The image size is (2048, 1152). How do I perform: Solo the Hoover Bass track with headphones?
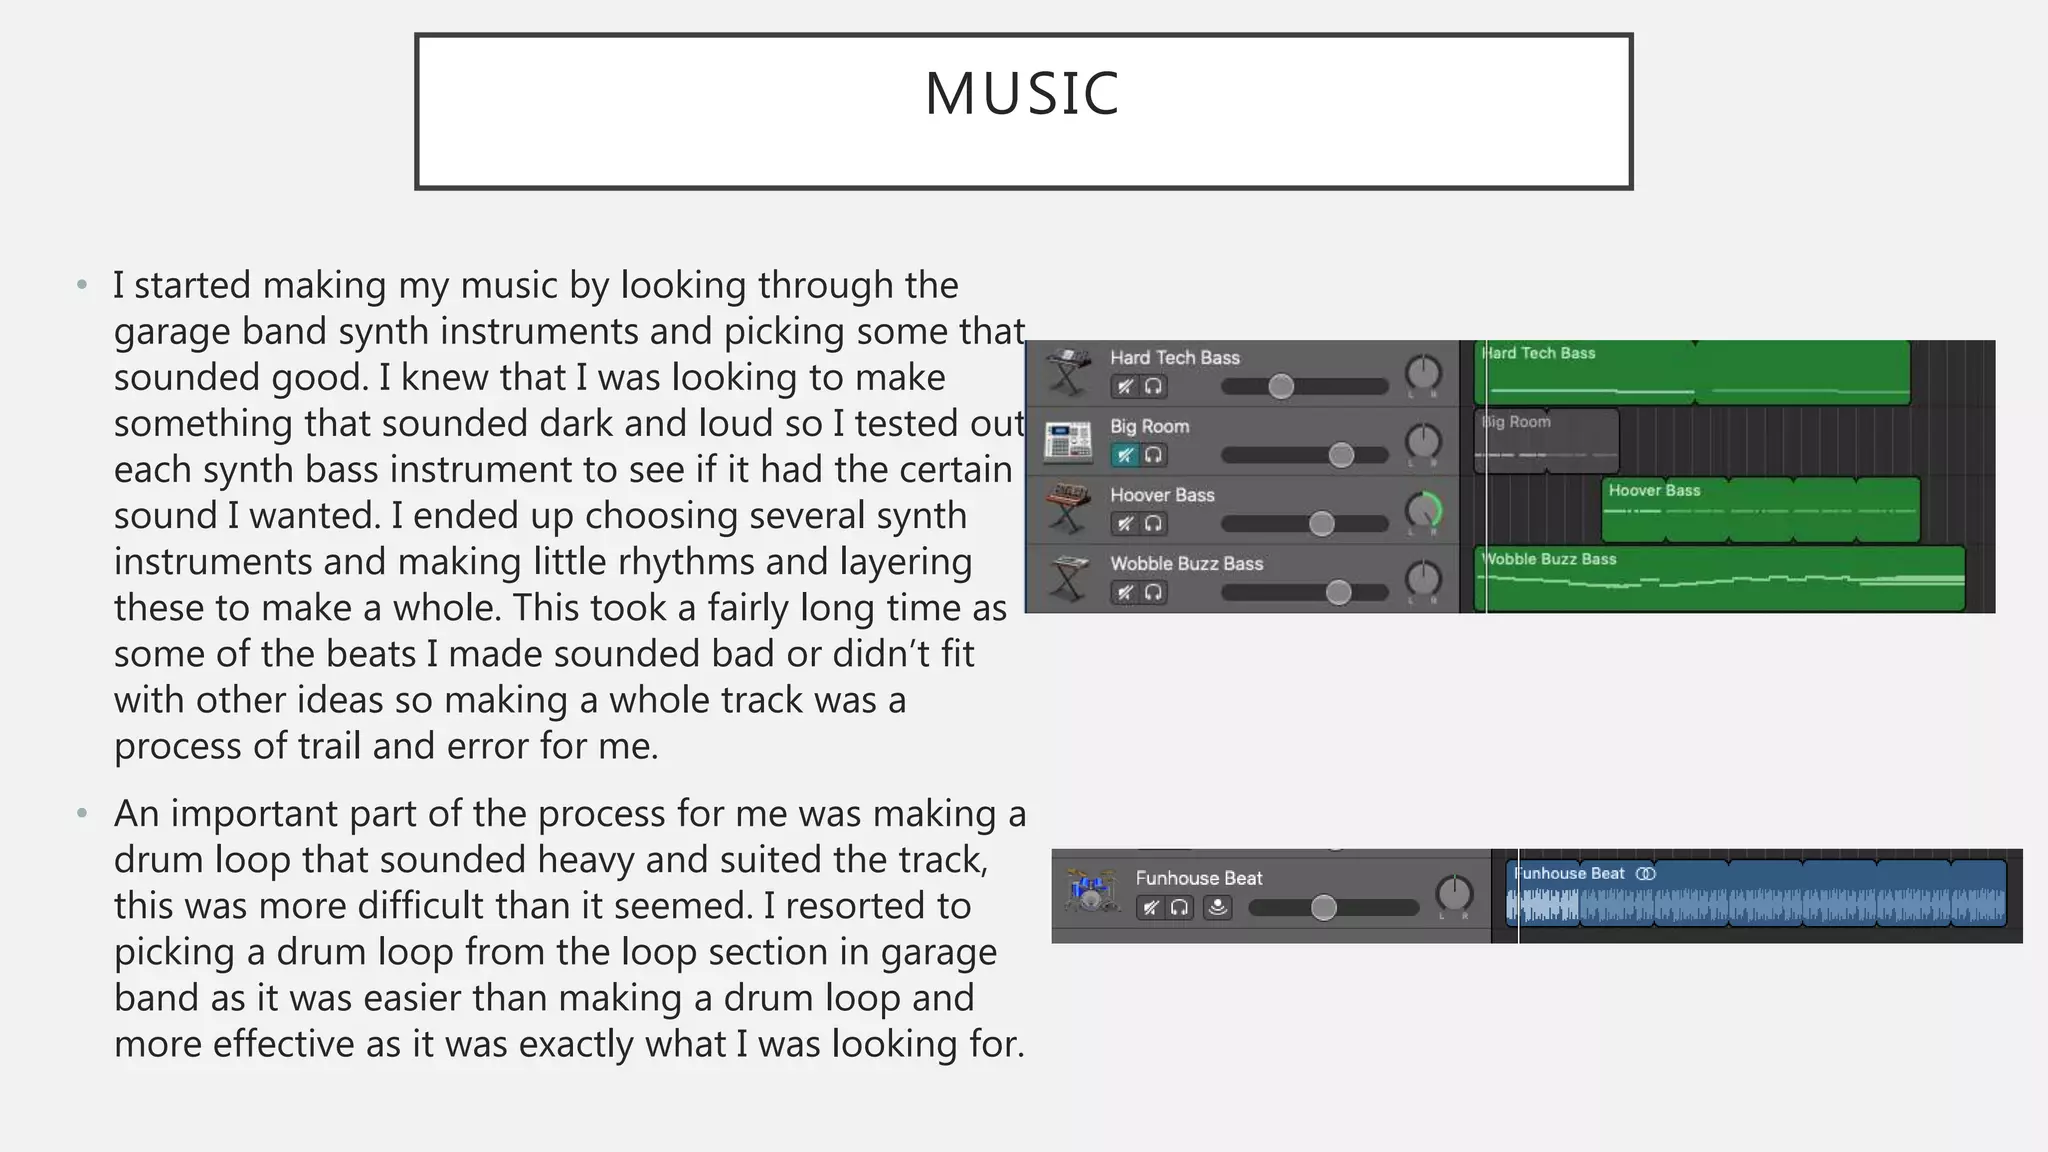(1154, 523)
